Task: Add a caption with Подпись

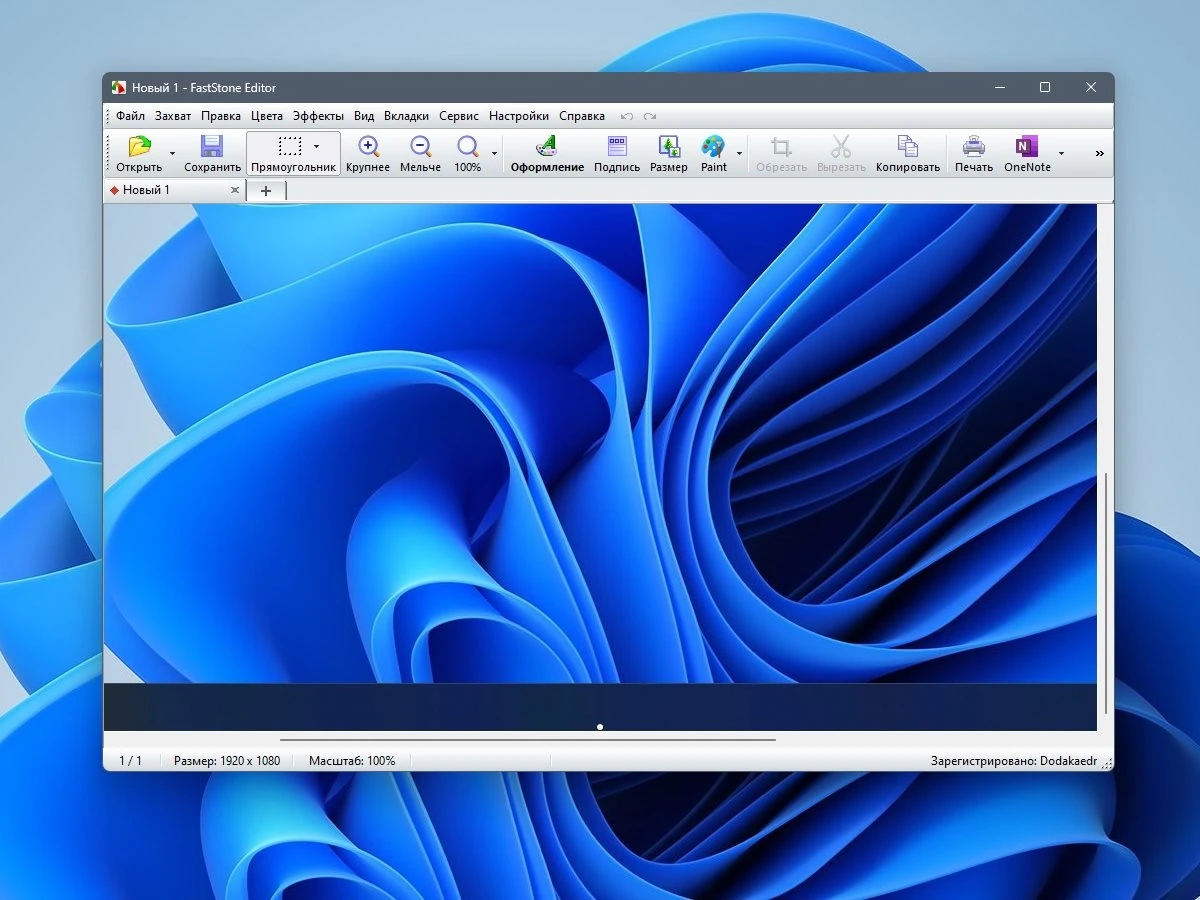Action: [x=617, y=153]
